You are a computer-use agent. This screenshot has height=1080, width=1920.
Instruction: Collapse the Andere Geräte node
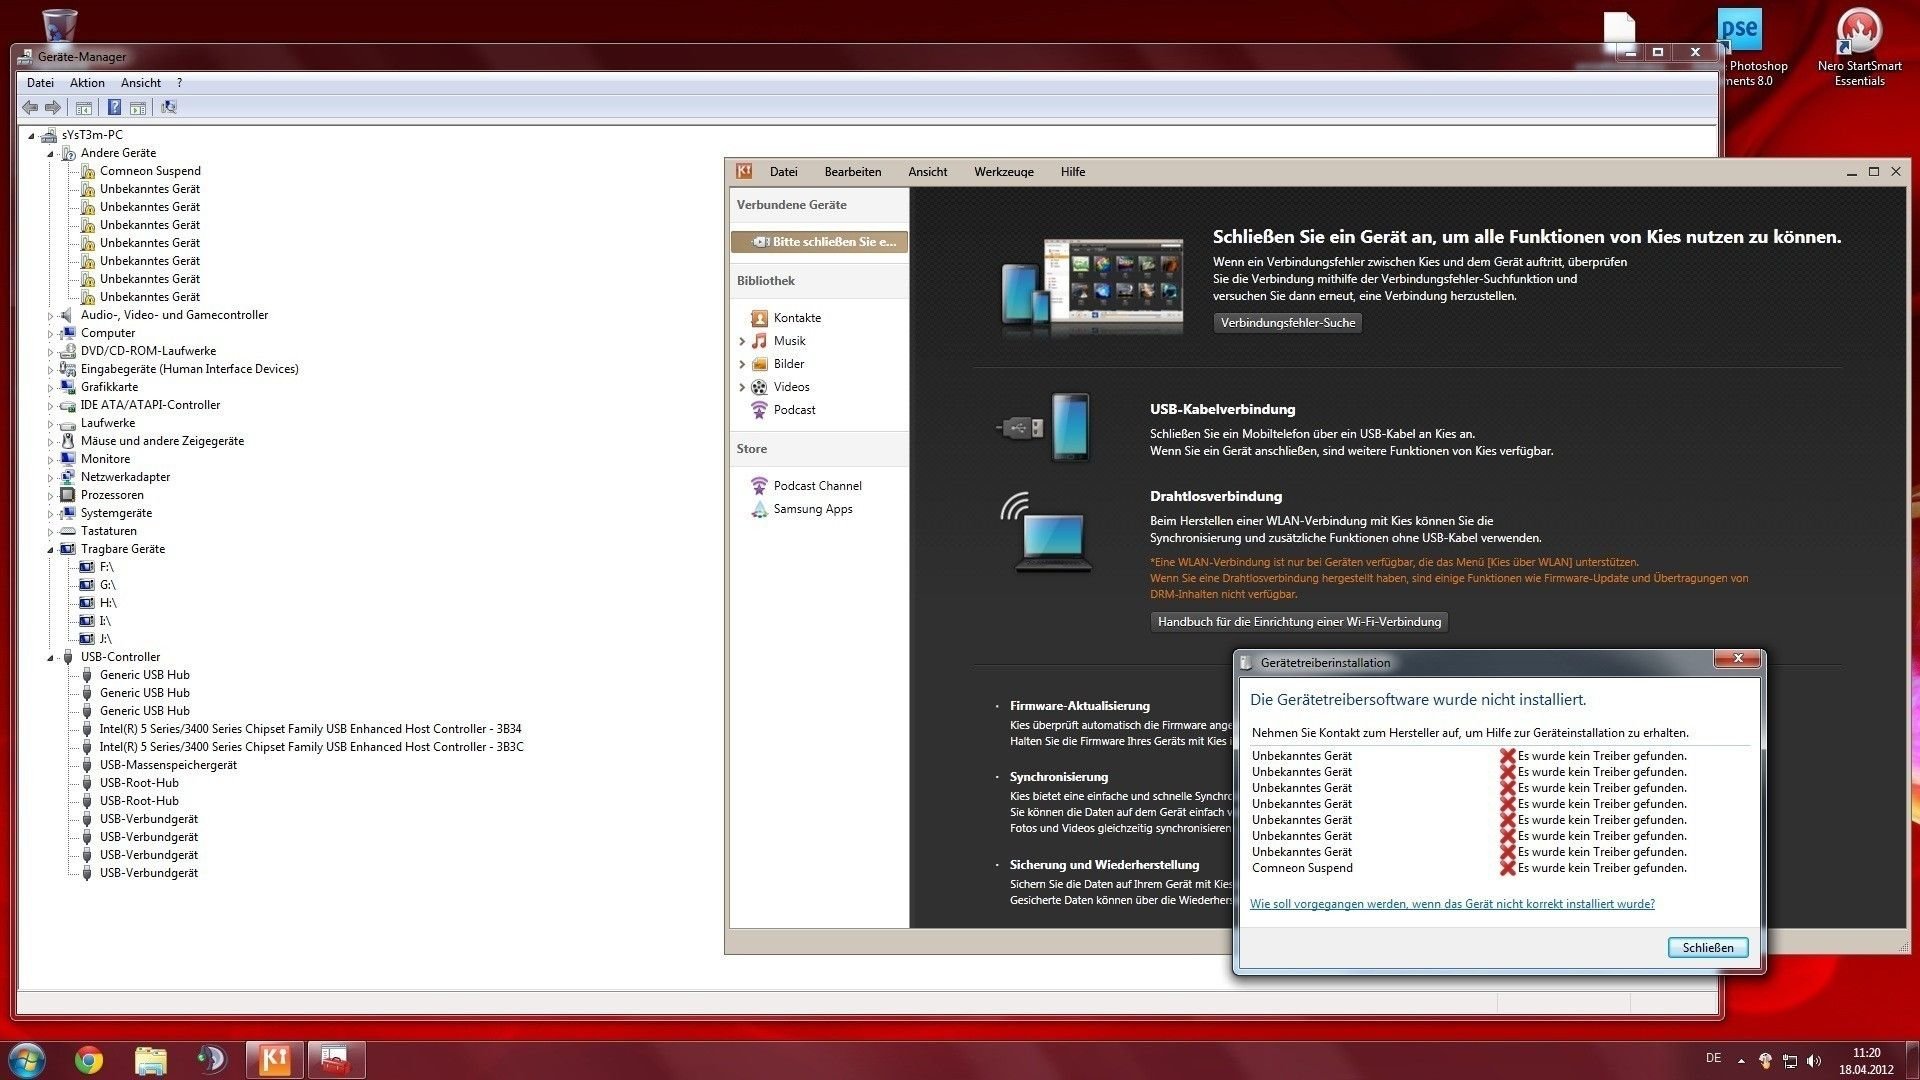50,153
